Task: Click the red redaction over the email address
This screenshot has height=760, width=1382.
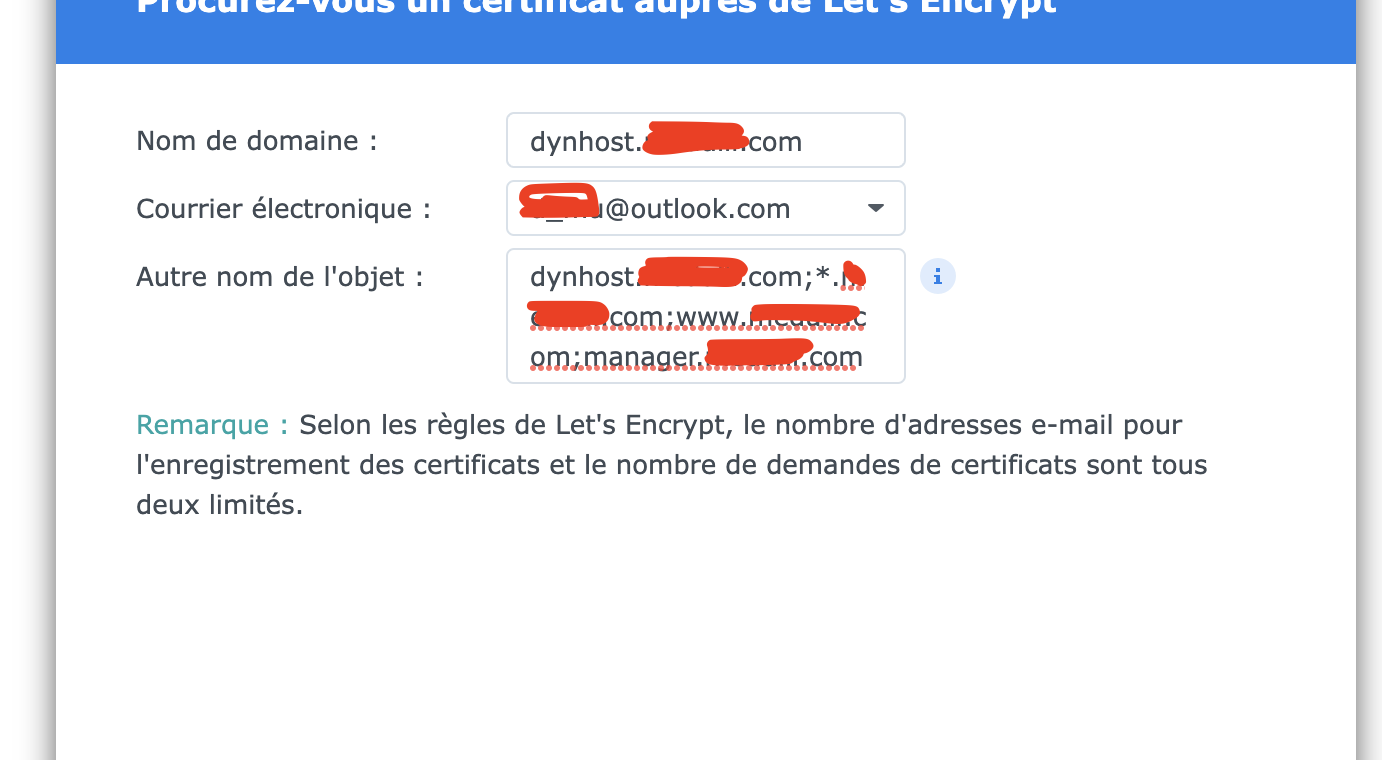Action: click(x=558, y=199)
